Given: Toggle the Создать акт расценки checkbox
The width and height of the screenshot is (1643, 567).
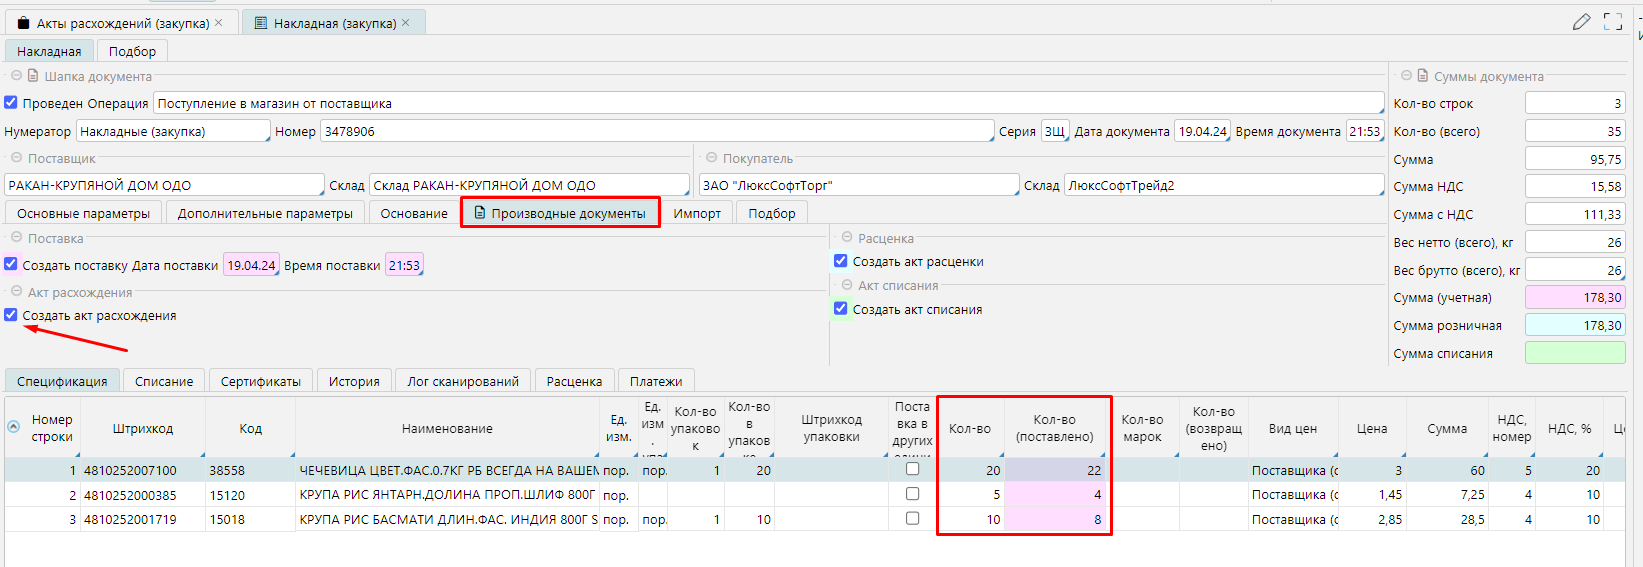Looking at the screenshot, I should point(841,261).
